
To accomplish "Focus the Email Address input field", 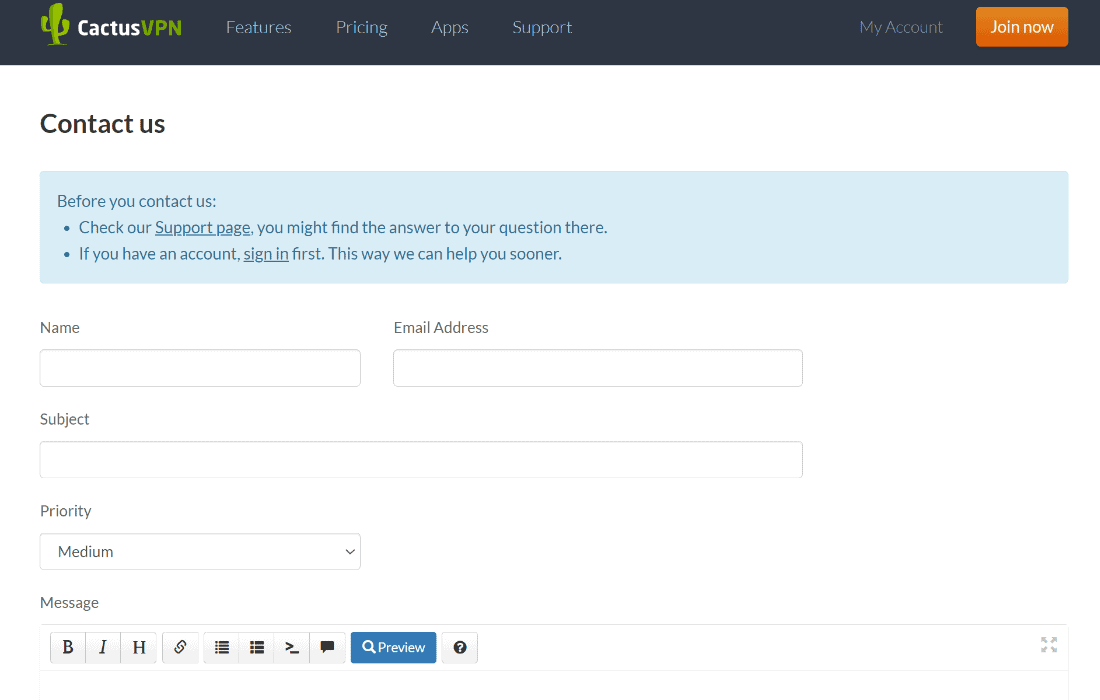I will [597, 368].
